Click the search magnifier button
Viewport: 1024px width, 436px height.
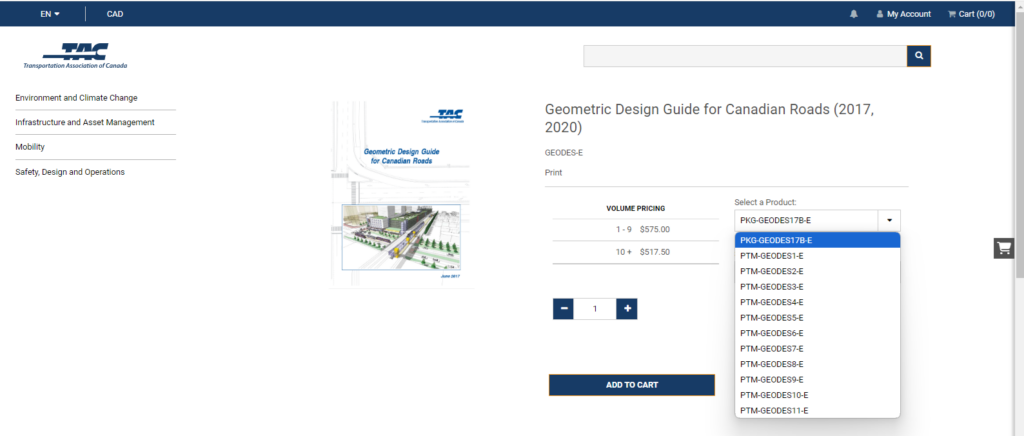[919, 56]
